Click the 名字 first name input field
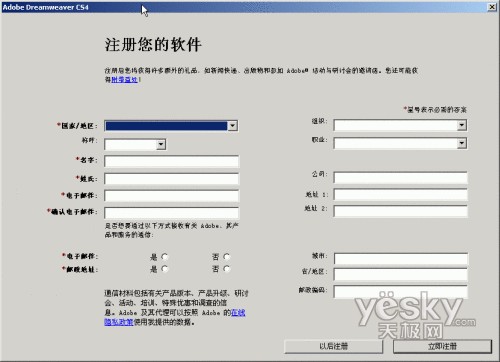500x362 pixels. pyautogui.click(x=171, y=161)
